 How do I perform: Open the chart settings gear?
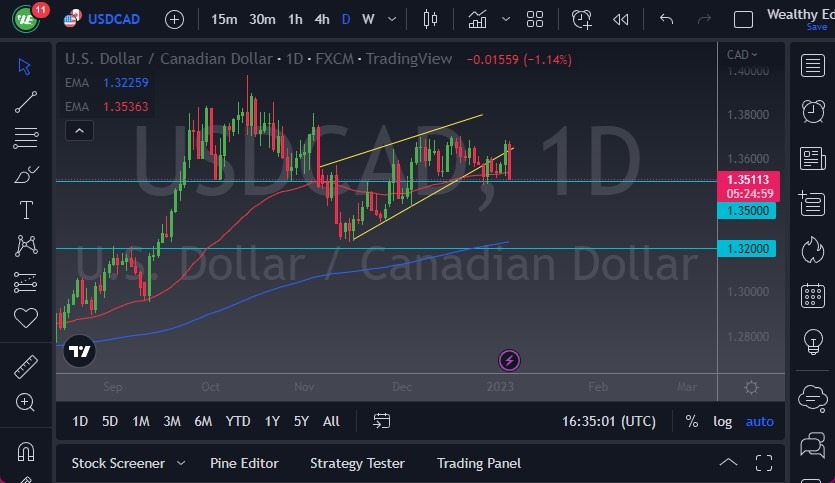[751, 387]
